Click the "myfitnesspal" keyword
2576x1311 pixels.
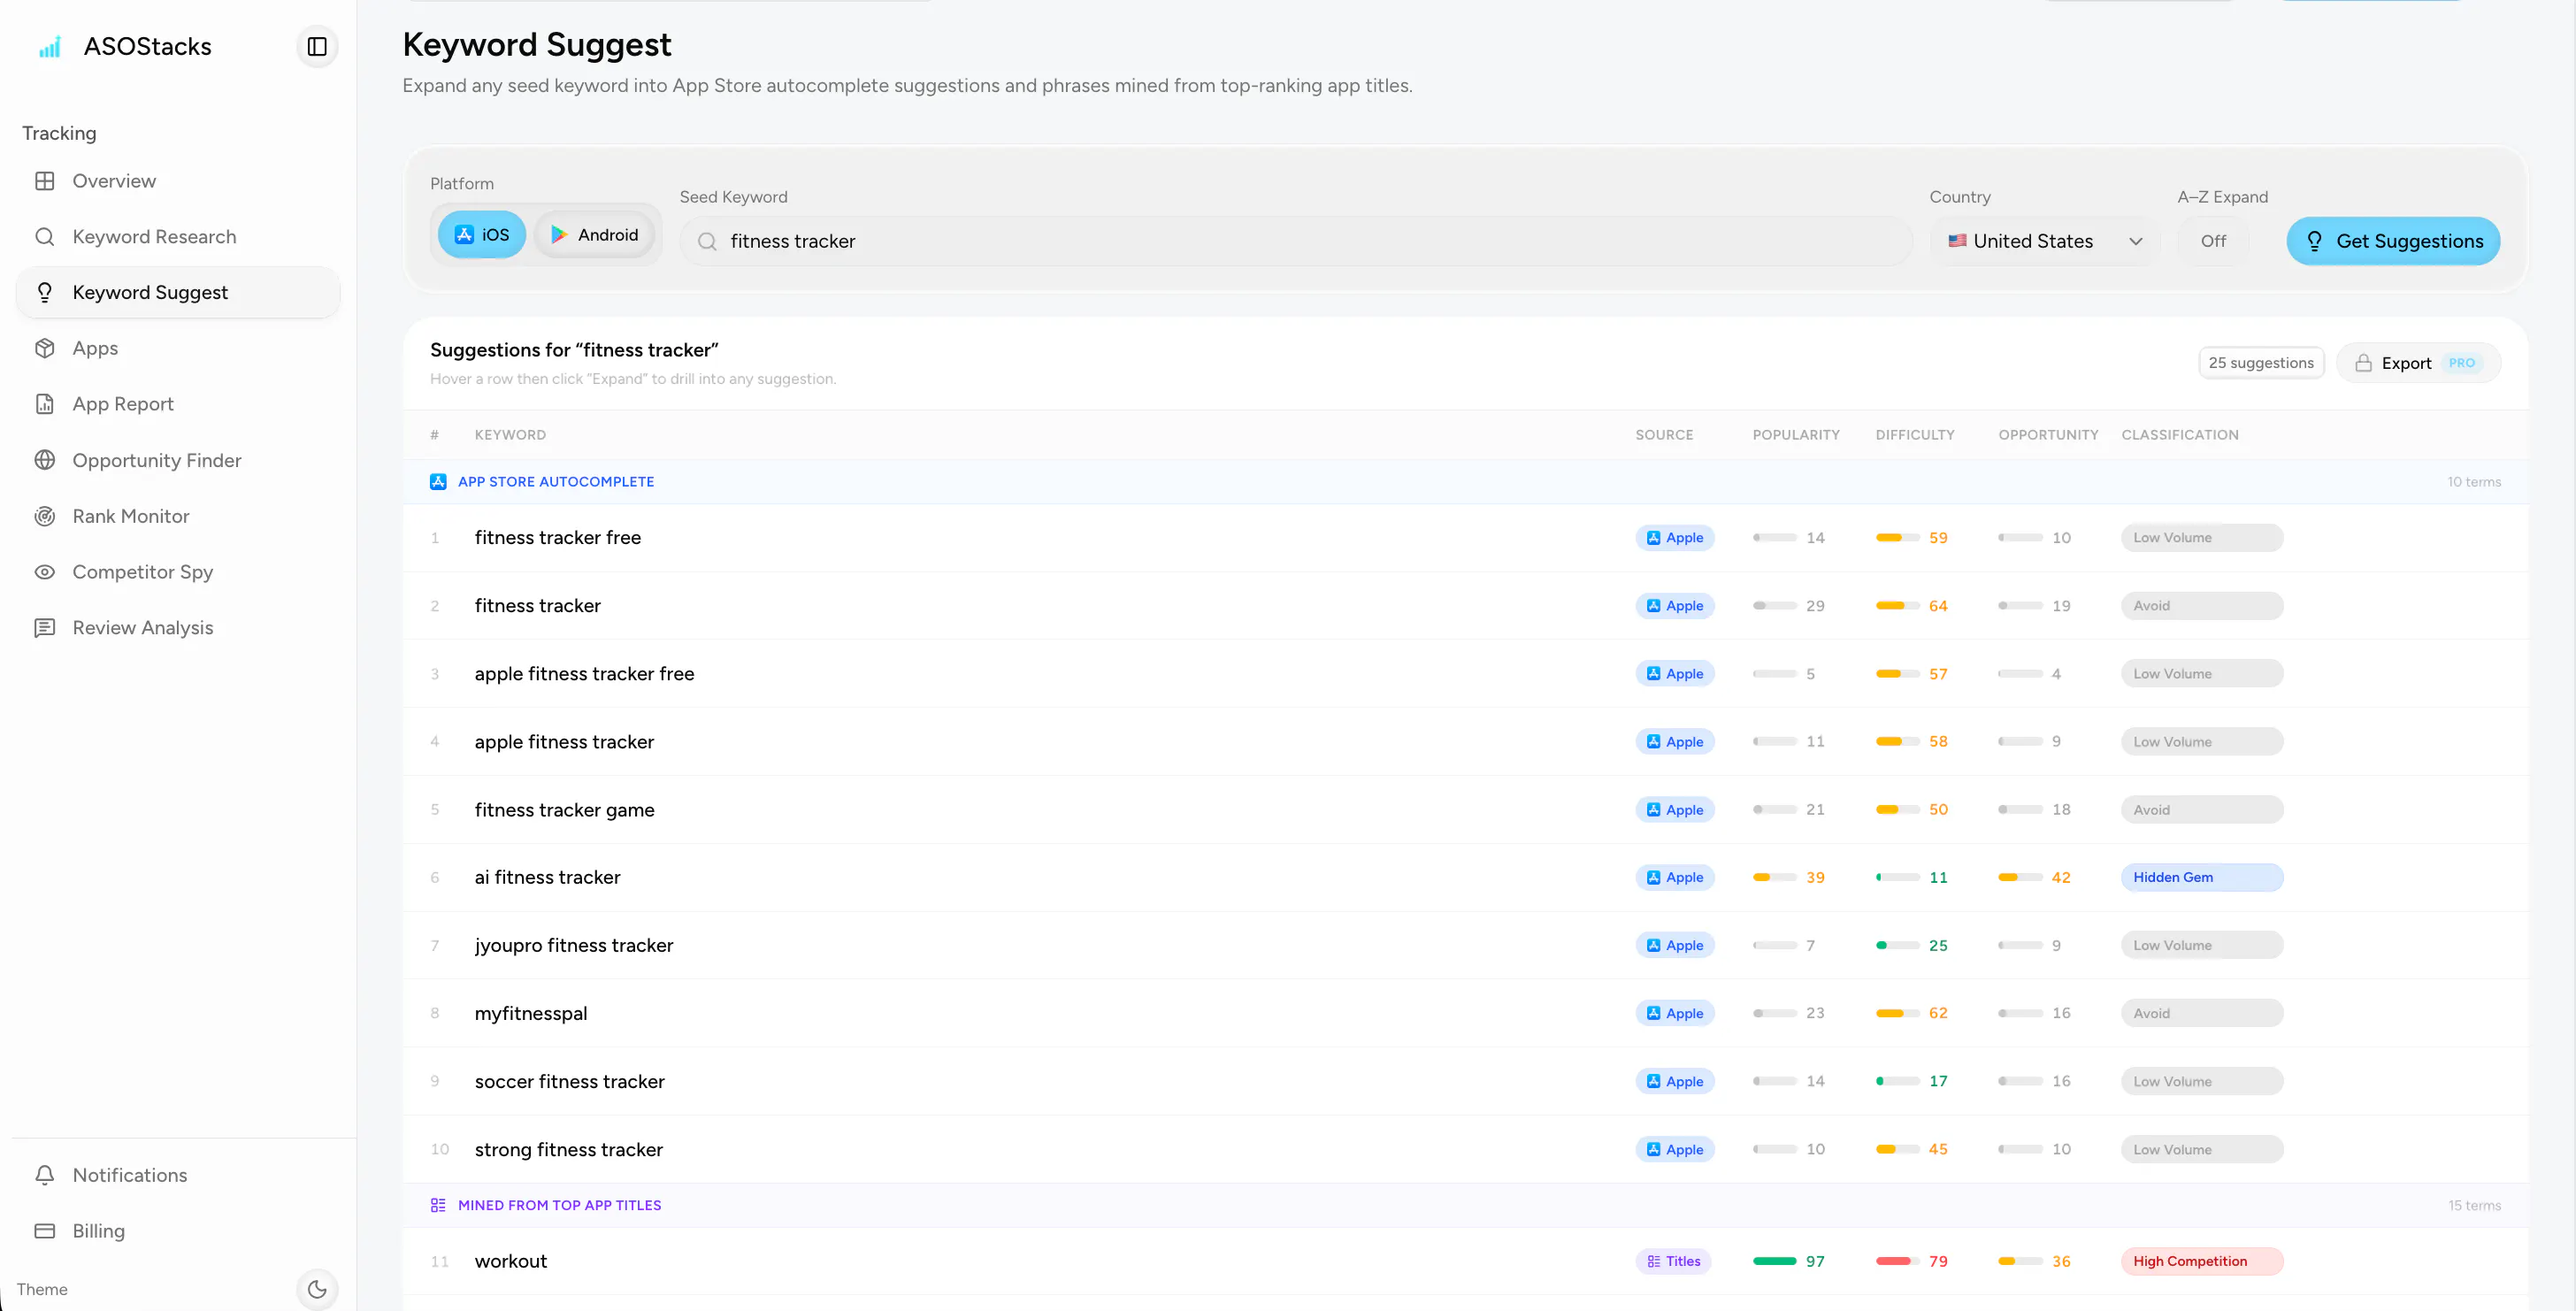coord(531,1014)
